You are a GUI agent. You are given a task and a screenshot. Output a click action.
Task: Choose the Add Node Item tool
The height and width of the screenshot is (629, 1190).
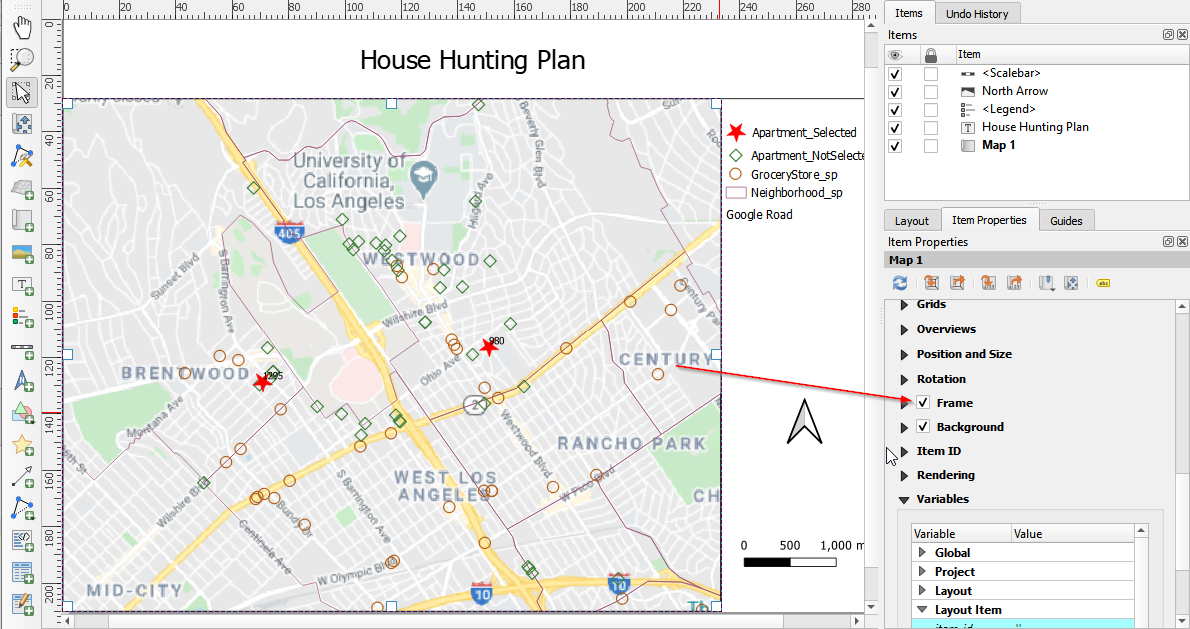click(x=22, y=509)
